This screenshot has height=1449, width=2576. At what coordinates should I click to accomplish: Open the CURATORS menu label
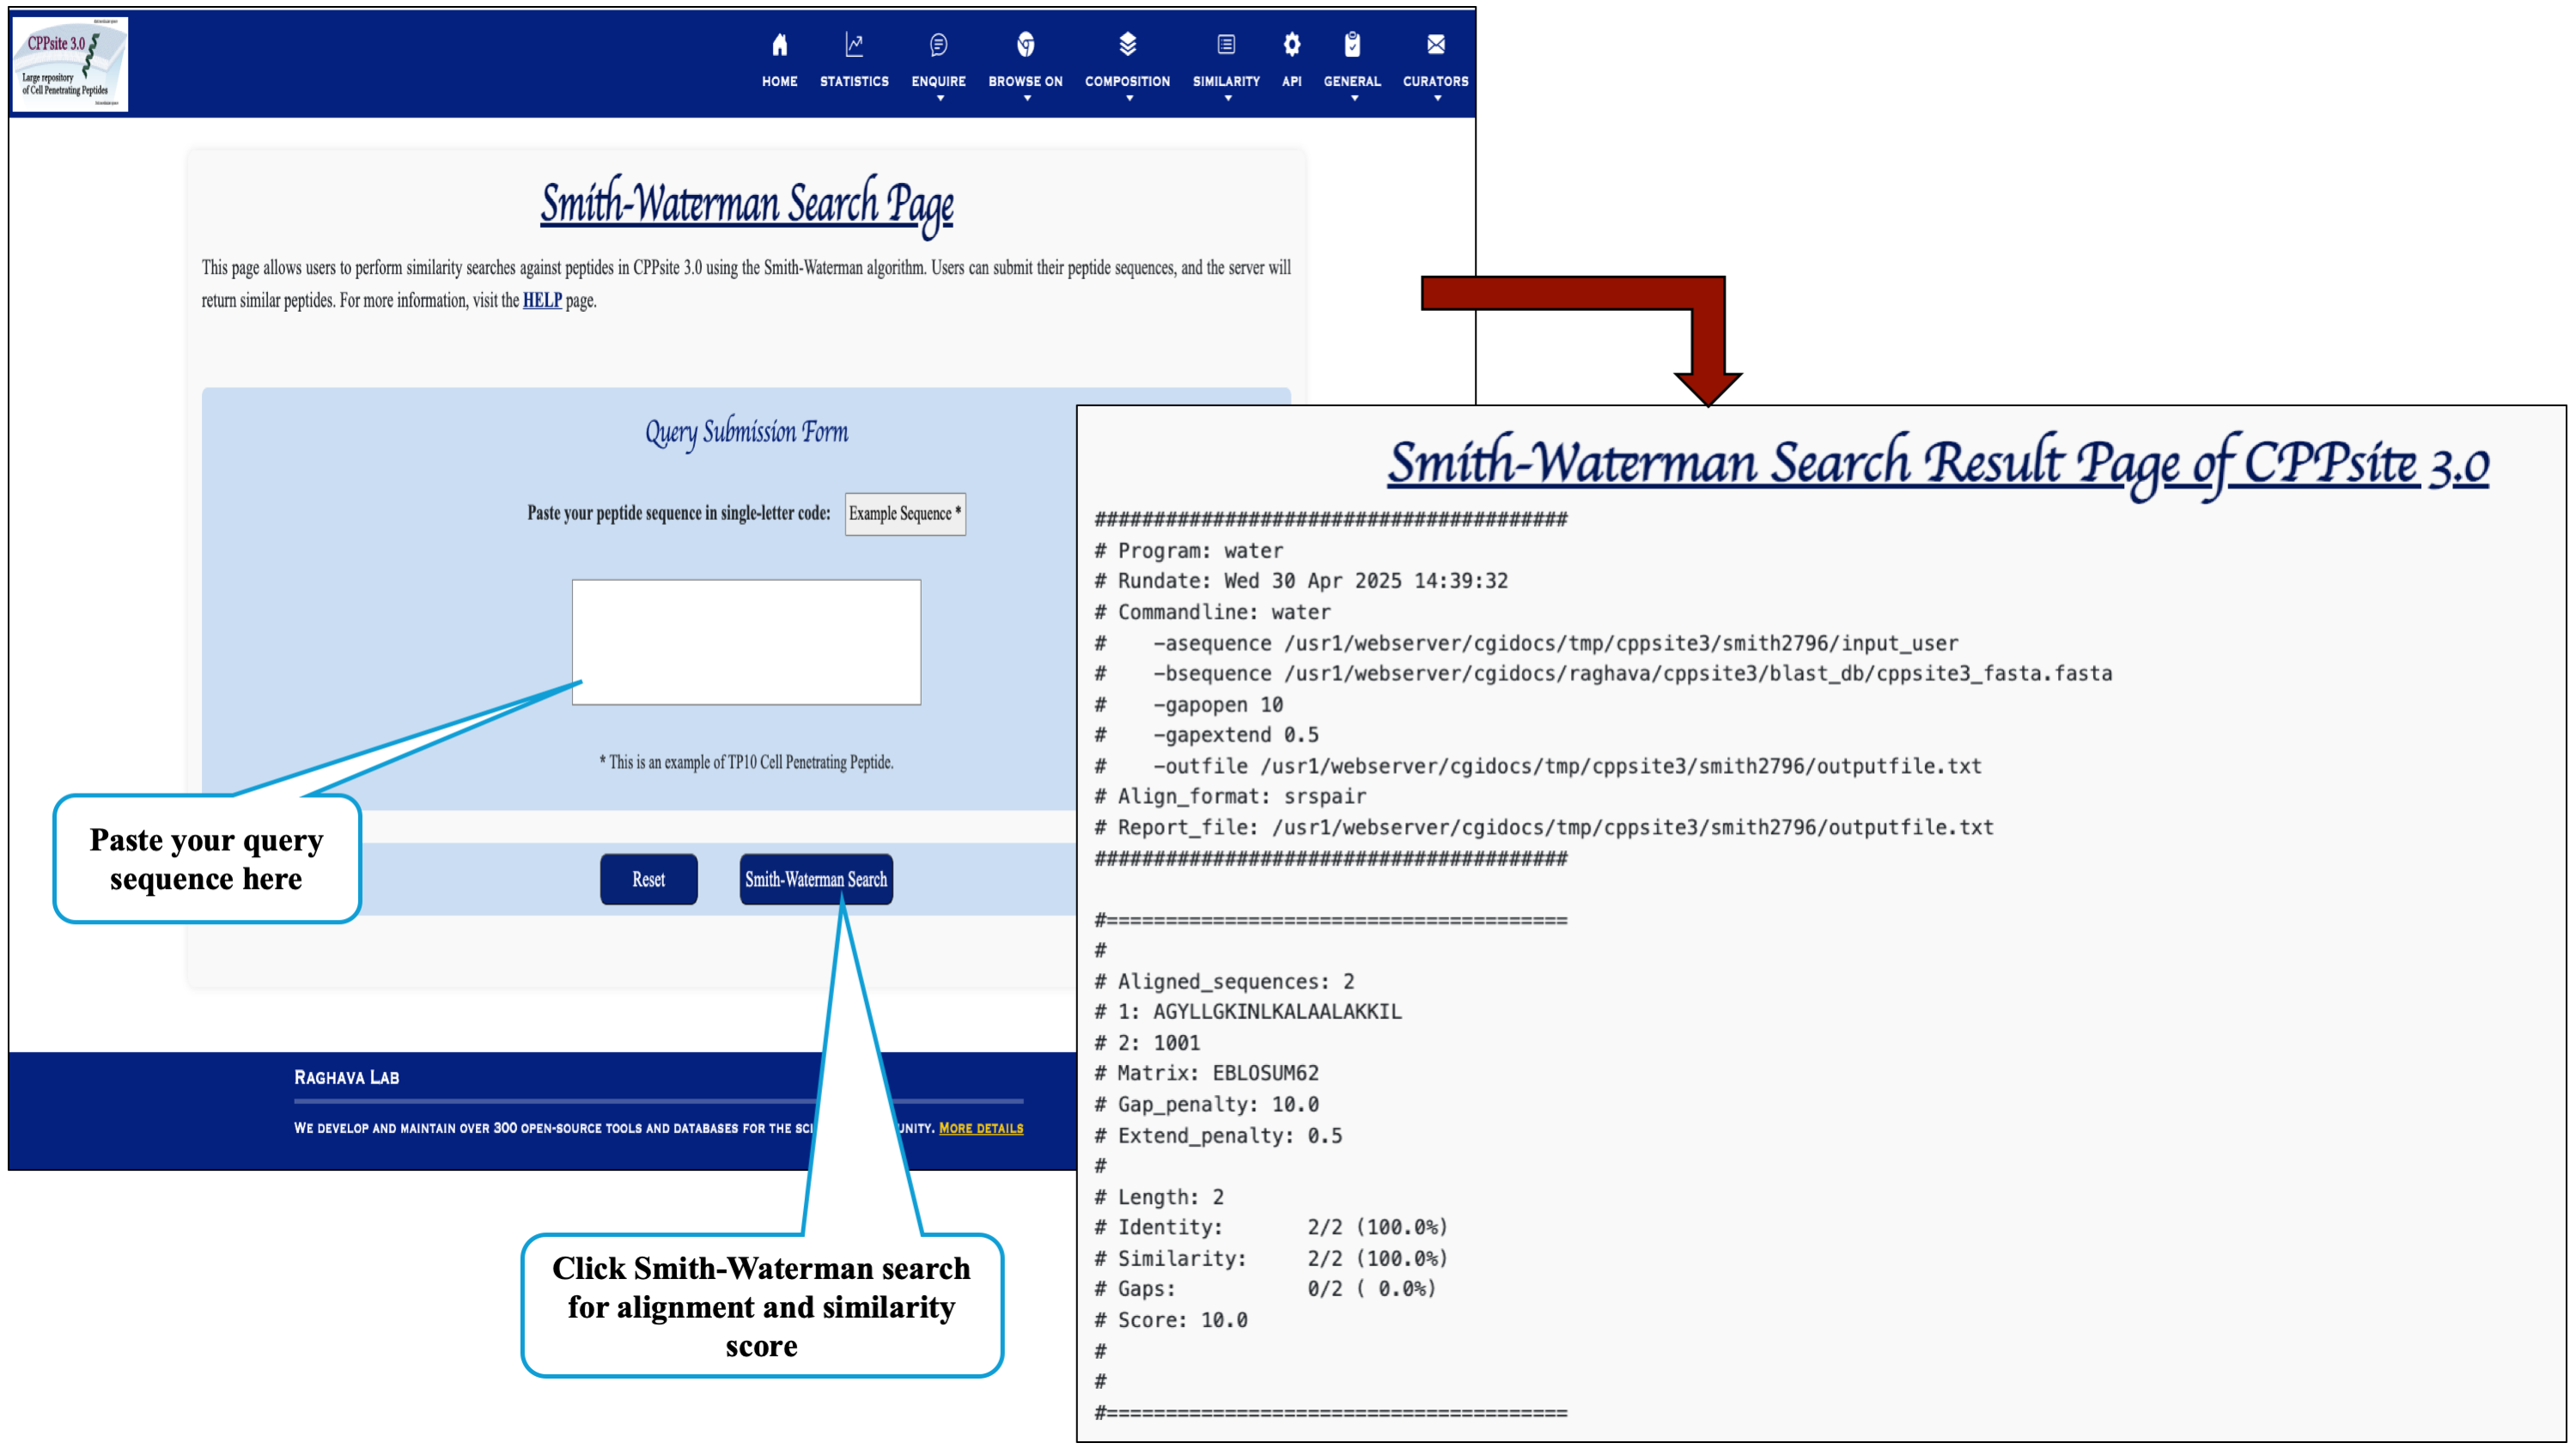1435,81
